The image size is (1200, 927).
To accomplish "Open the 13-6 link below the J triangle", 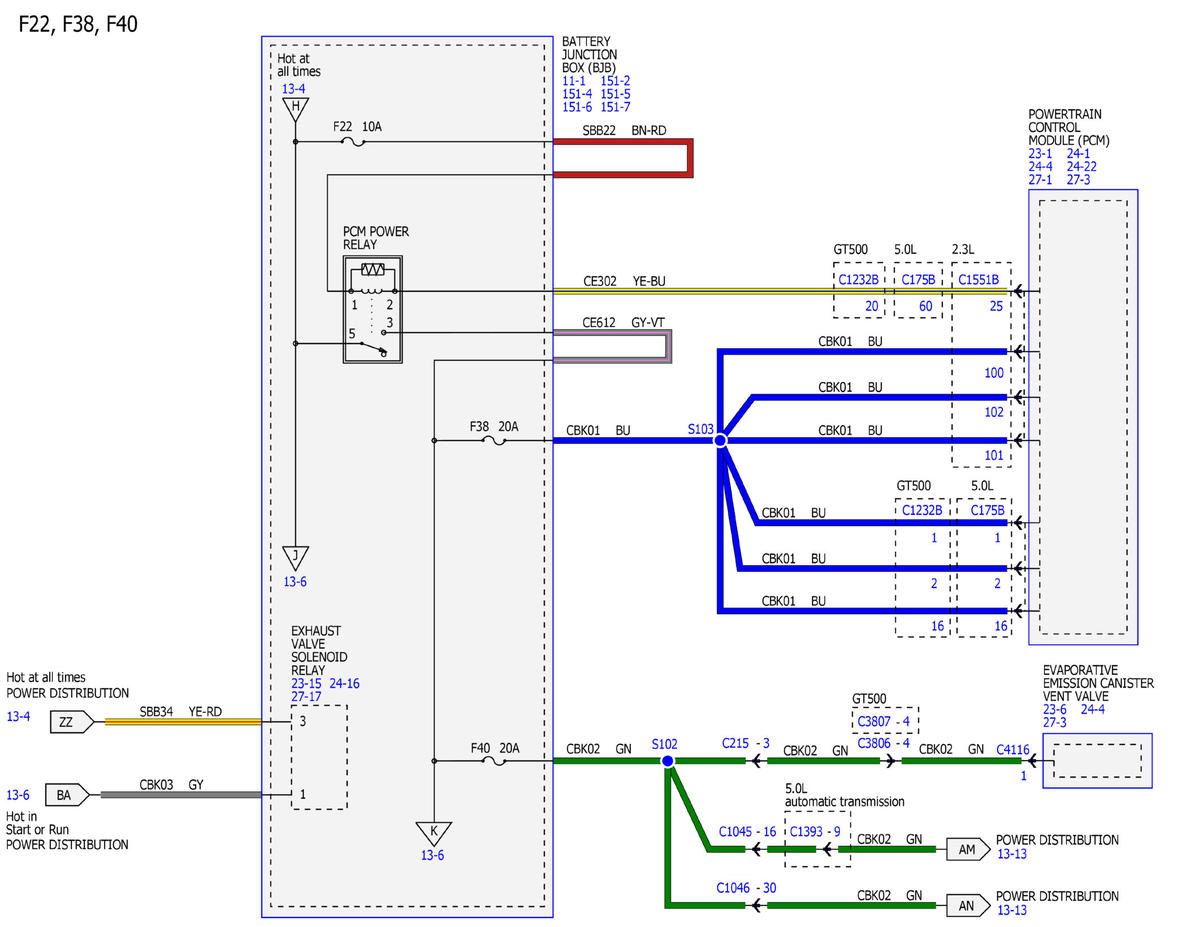I will [x=296, y=580].
